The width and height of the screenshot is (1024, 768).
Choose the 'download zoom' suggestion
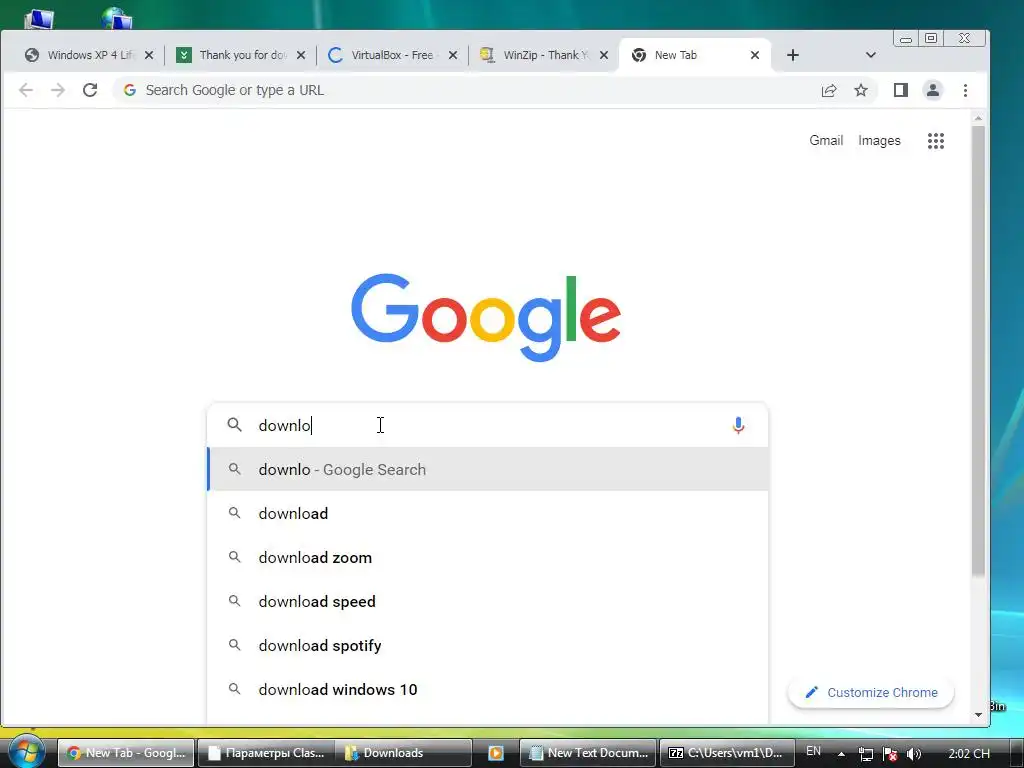(x=487, y=558)
